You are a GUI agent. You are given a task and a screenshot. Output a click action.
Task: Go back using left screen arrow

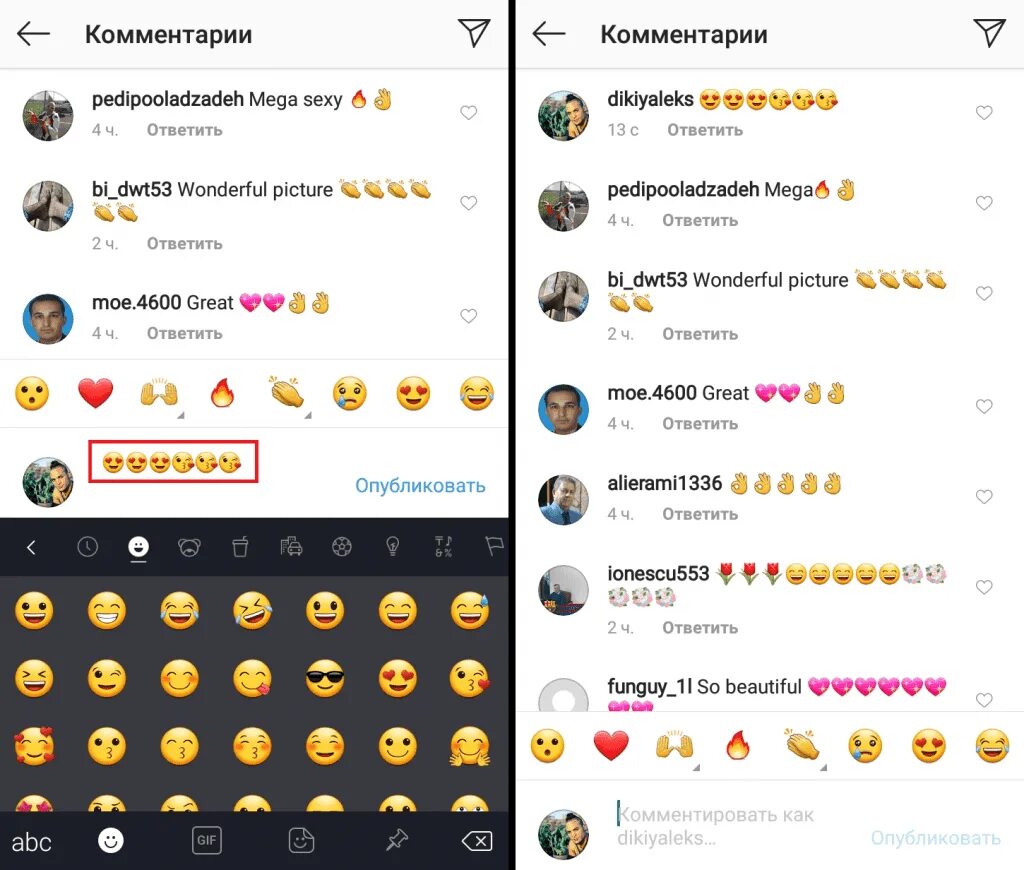33,33
